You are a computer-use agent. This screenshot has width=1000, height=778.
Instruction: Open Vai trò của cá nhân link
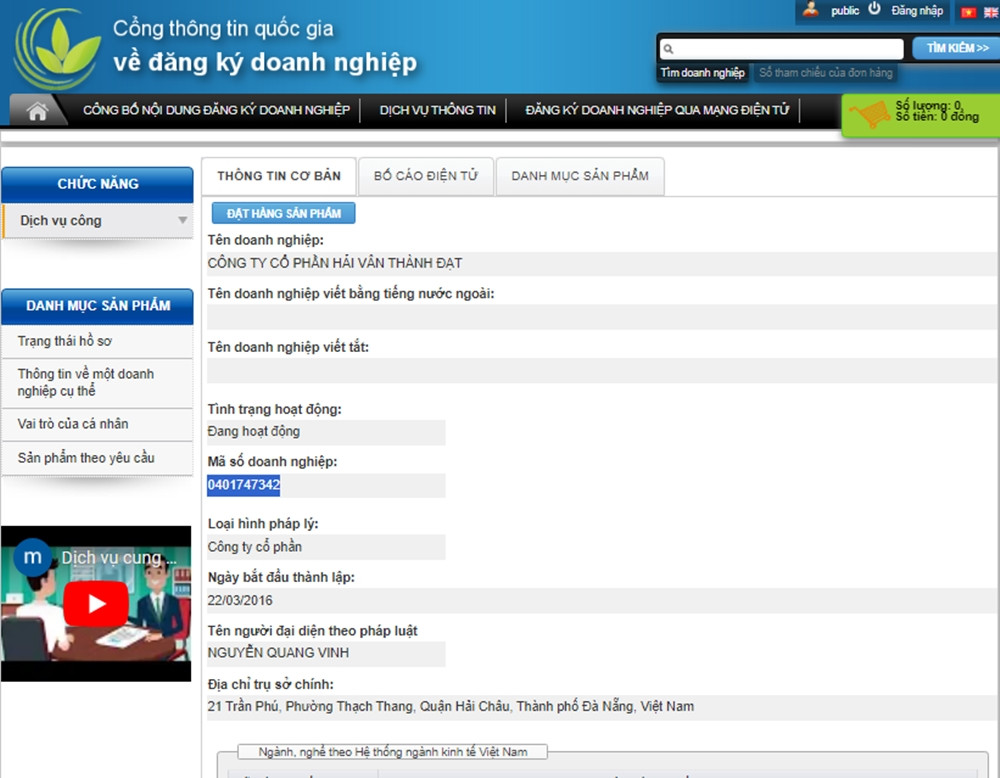[x=73, y=424]
